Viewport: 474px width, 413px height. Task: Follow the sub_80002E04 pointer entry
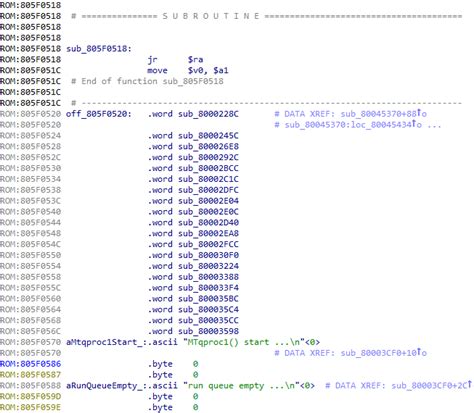pyautogui.click(x=208, y=201)
